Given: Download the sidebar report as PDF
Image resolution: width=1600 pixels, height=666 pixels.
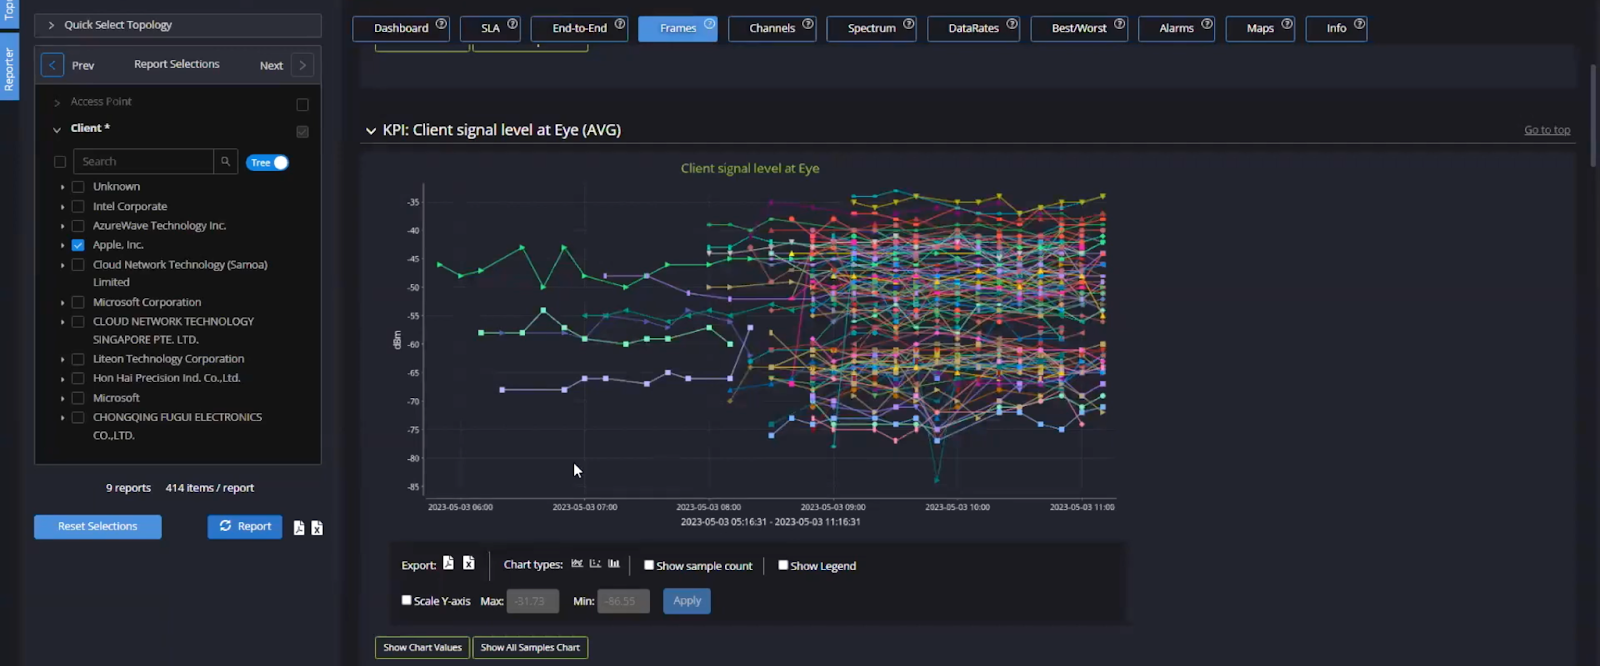Looking at the screenshot, I should 299,528.
